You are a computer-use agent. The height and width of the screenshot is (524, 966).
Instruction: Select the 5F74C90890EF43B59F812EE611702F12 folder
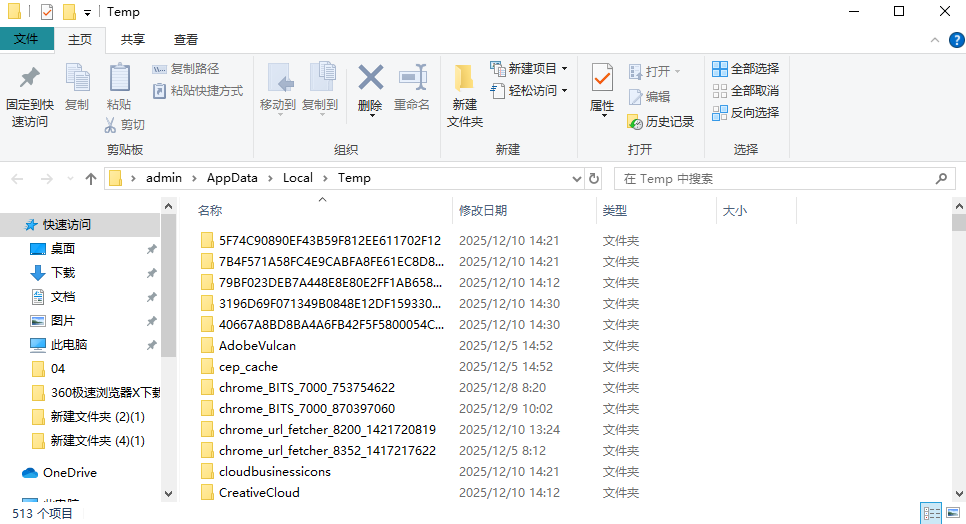click(330, 241)
